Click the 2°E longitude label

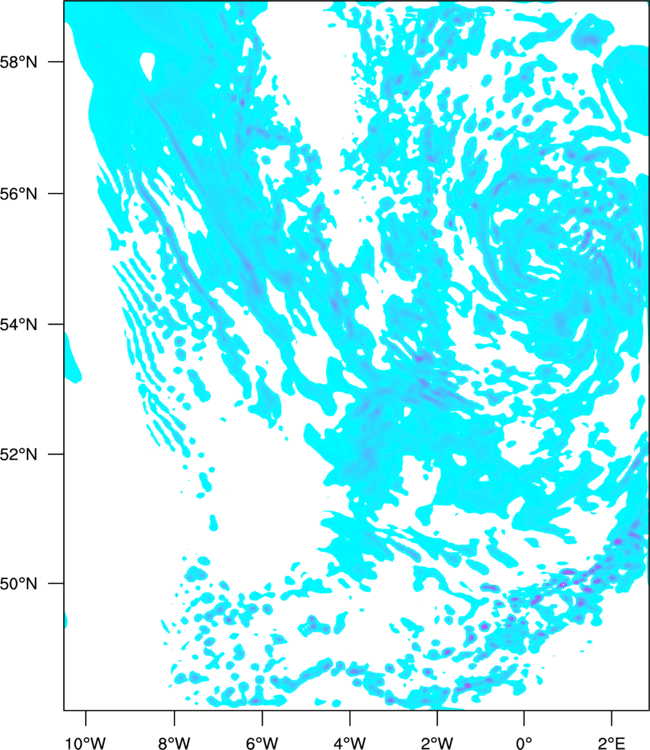[612, 743]
